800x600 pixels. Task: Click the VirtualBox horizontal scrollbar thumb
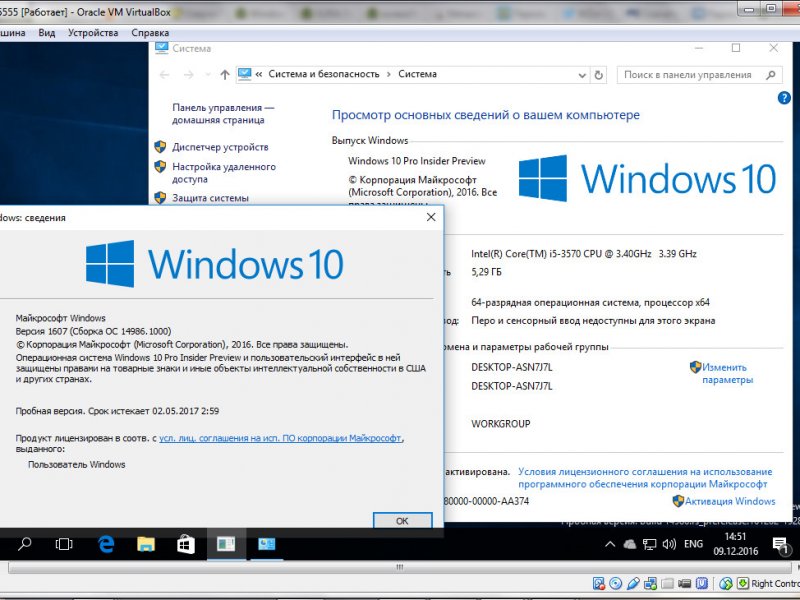coord(400,567)
